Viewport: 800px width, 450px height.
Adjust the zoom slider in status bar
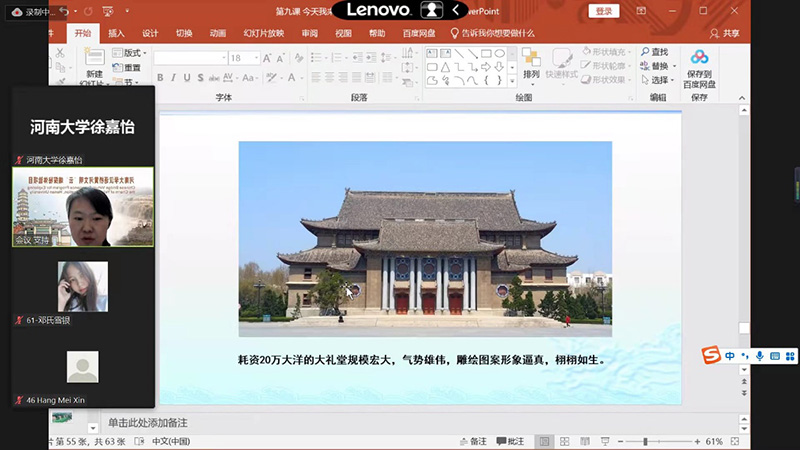coord(646,441)
